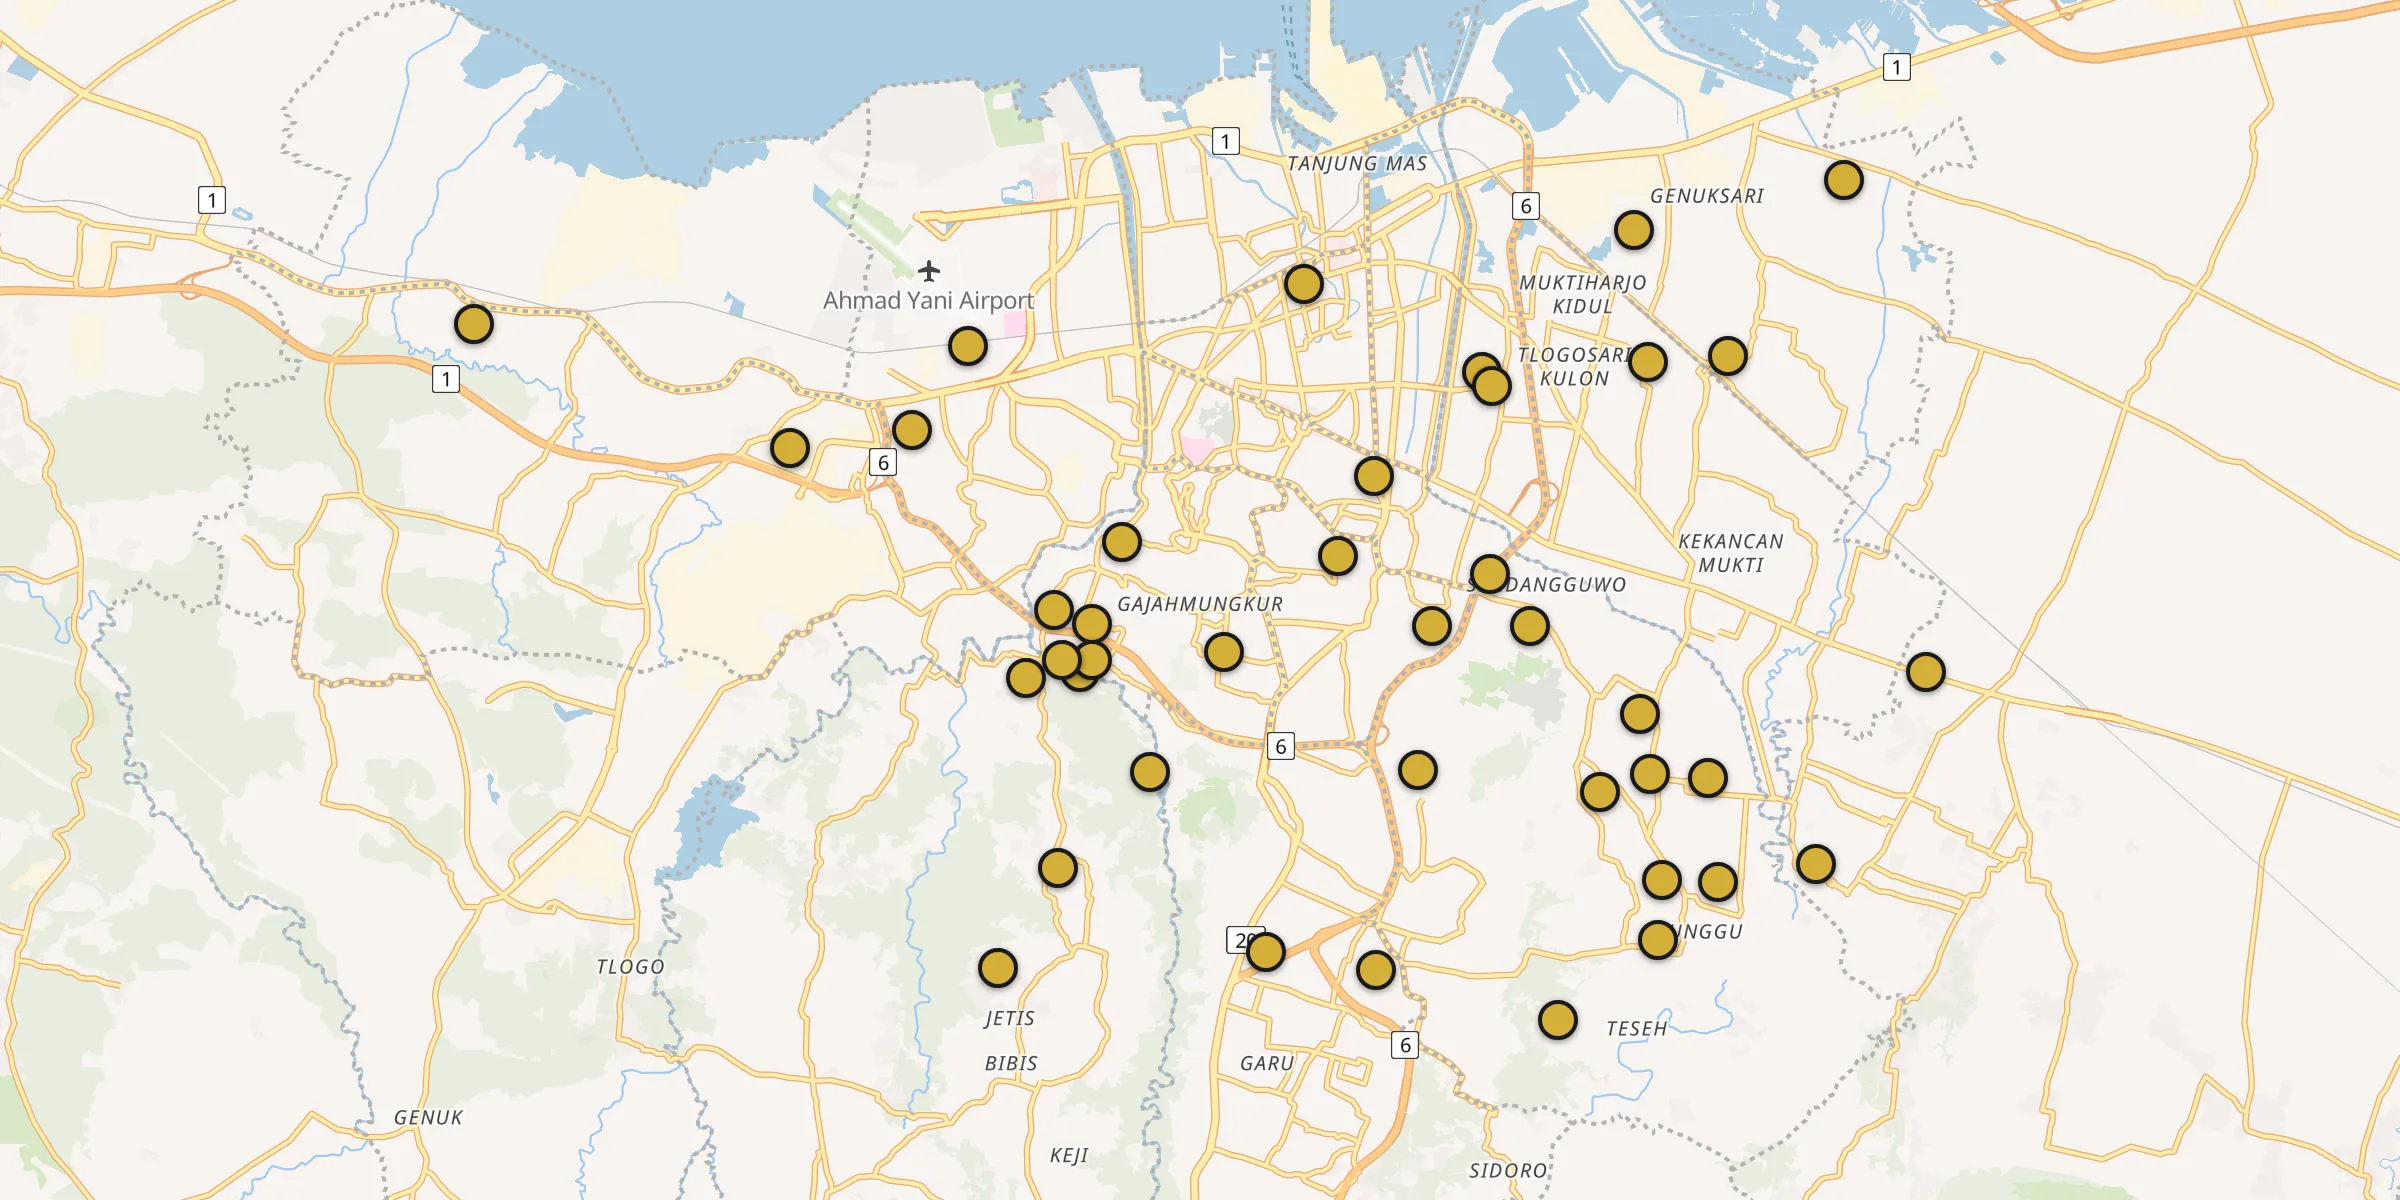This screenshot has height=1200, width=2400.
Task: Click the Sidoro place label
Action: [1507, 1170]
